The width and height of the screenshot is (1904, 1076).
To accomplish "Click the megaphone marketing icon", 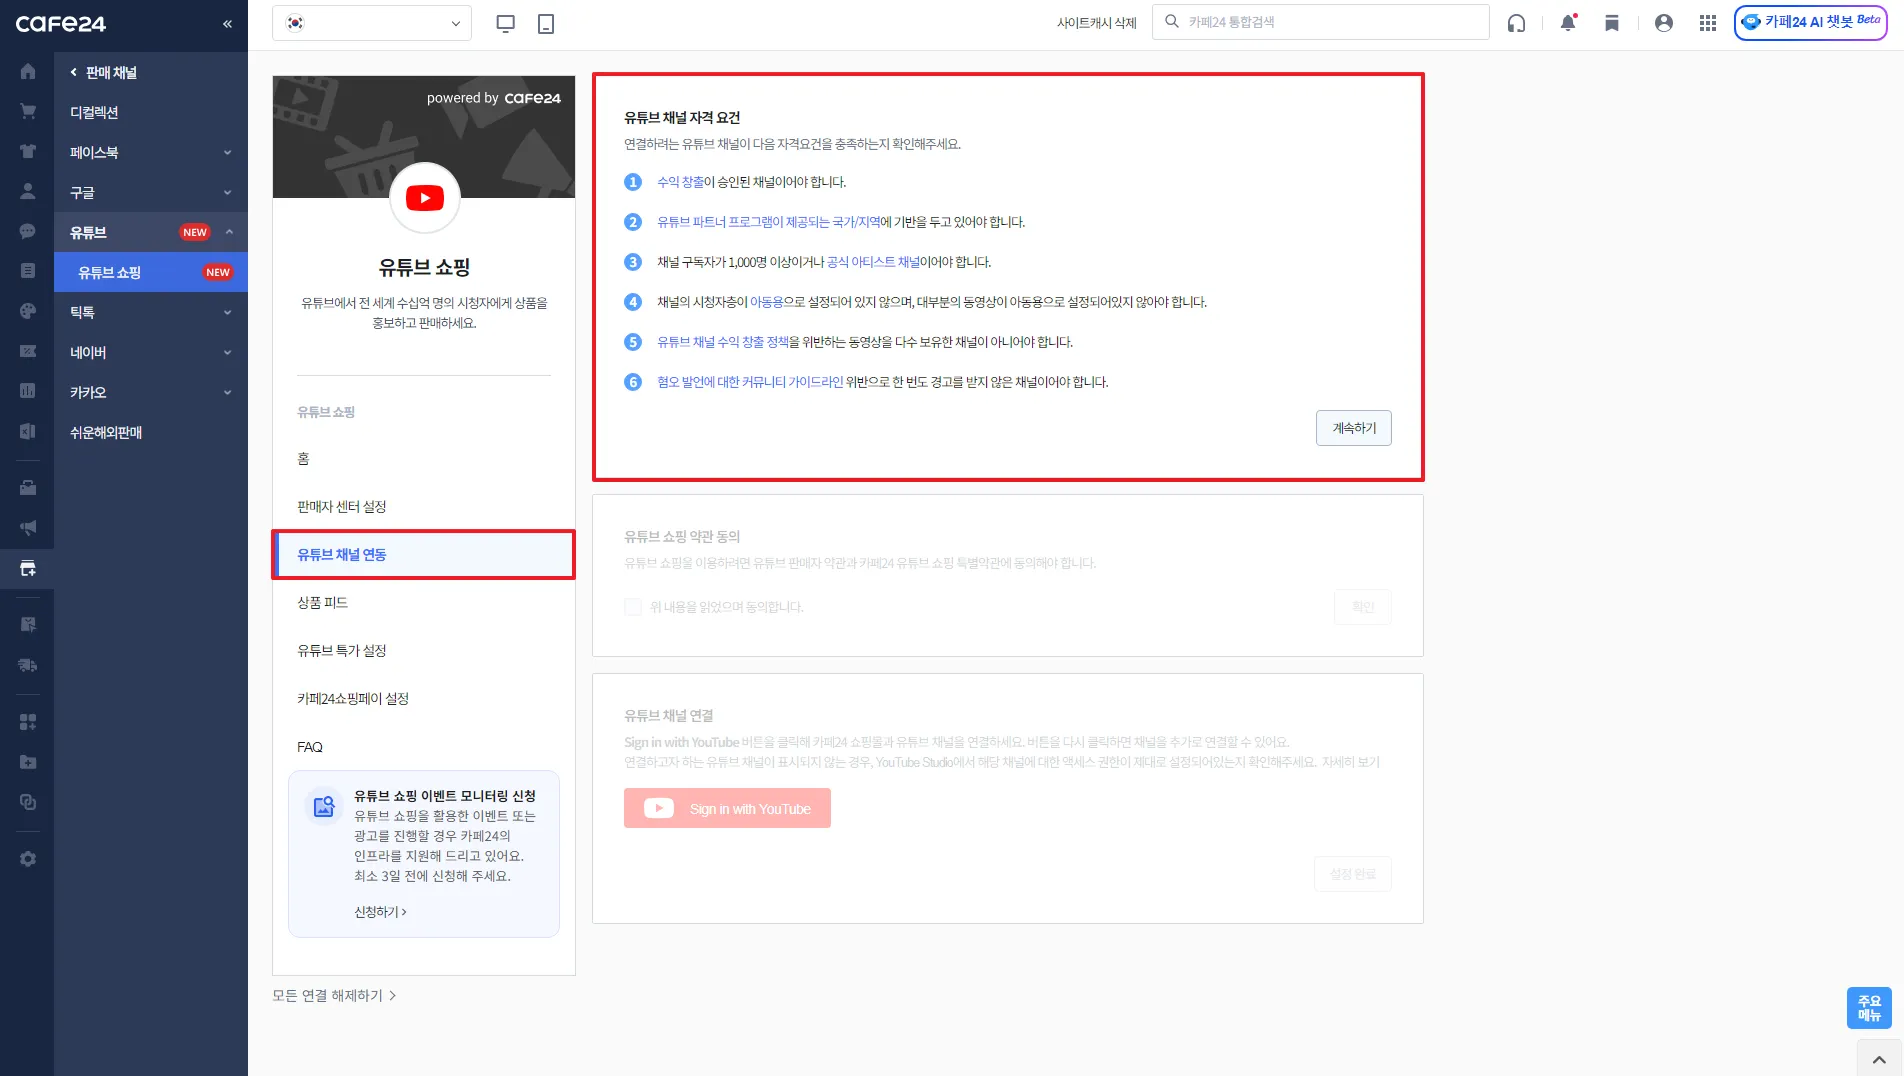I will 28,528.
